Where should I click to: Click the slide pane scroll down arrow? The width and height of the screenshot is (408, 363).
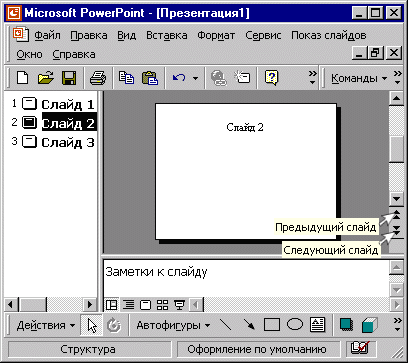[396, 199]
